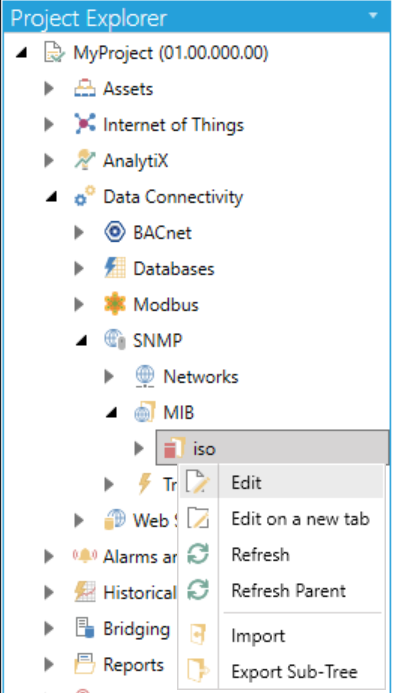Viewport: 394px width, 693px height.
Task: Collapse the Data Connectivity node
Action: tap(52, 198)
